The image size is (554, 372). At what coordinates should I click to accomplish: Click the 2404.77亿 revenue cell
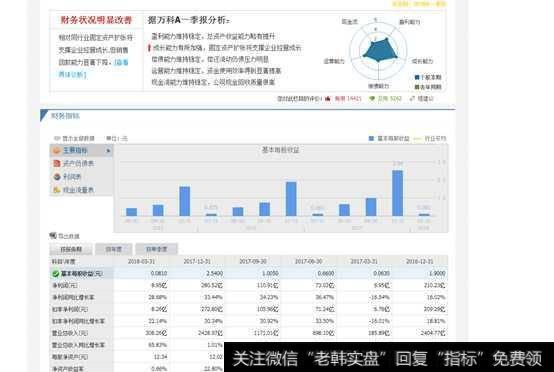tap(433, 333)
